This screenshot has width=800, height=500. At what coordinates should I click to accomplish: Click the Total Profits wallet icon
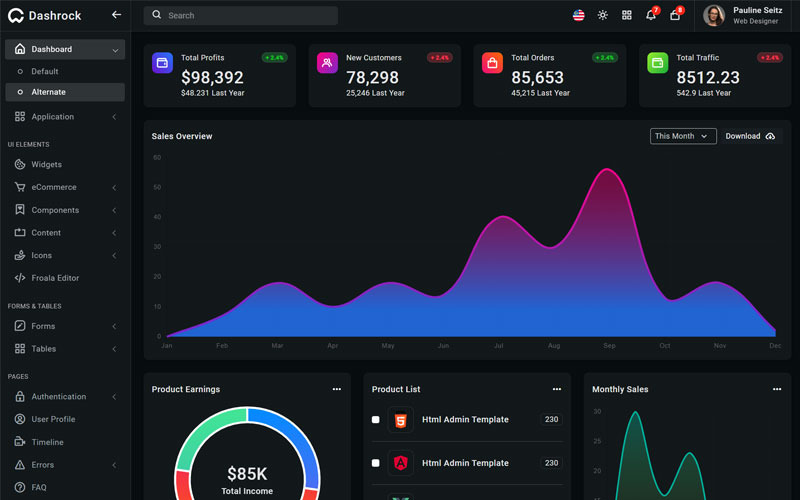(x=162, y=63)
